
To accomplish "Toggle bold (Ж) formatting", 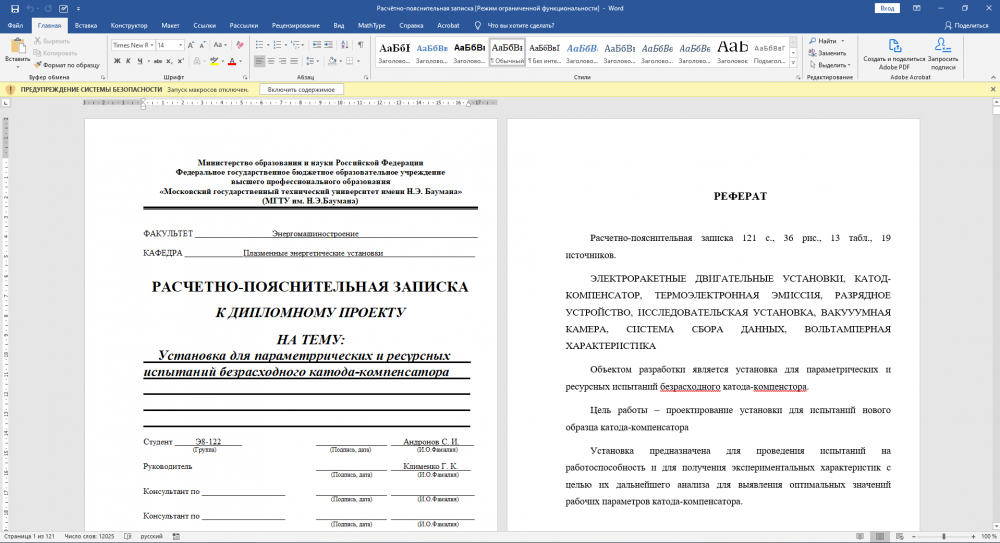I will [117, 61].
